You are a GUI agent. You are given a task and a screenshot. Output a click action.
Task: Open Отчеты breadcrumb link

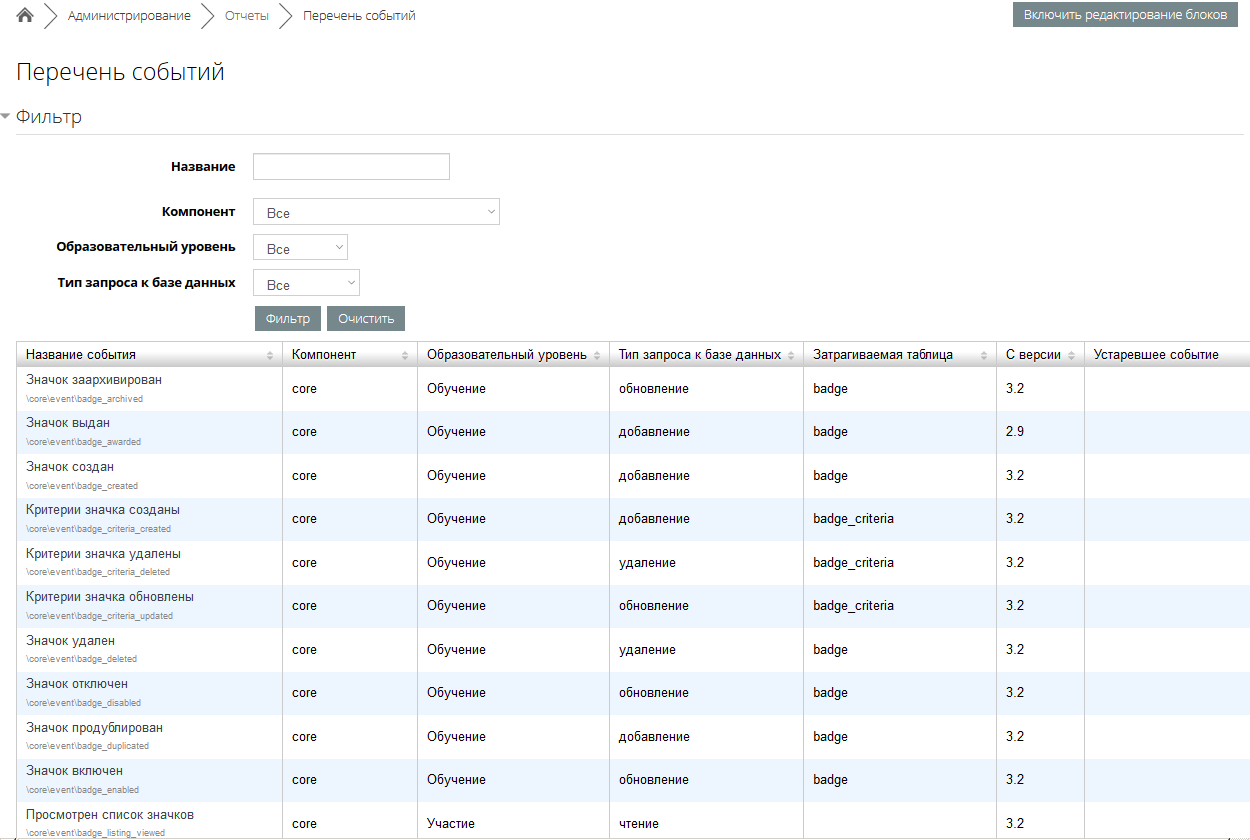click(x=246, y=16)
